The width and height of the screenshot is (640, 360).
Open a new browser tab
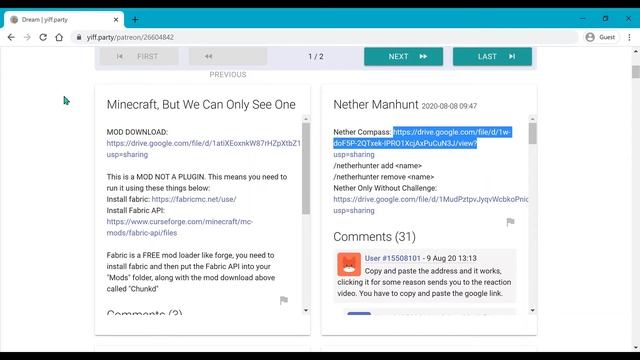tap(135, 20)
